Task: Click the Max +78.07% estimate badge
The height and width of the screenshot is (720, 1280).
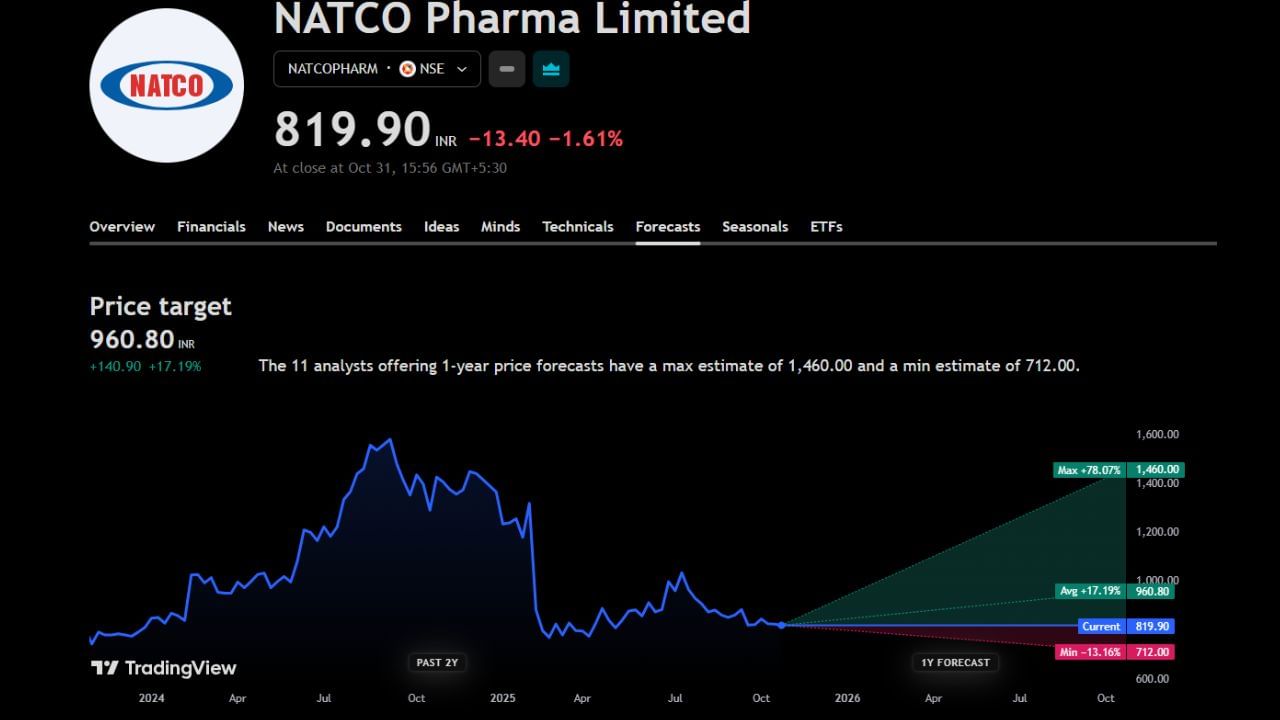Action: pyautogui.click(x=1090, y=469)
